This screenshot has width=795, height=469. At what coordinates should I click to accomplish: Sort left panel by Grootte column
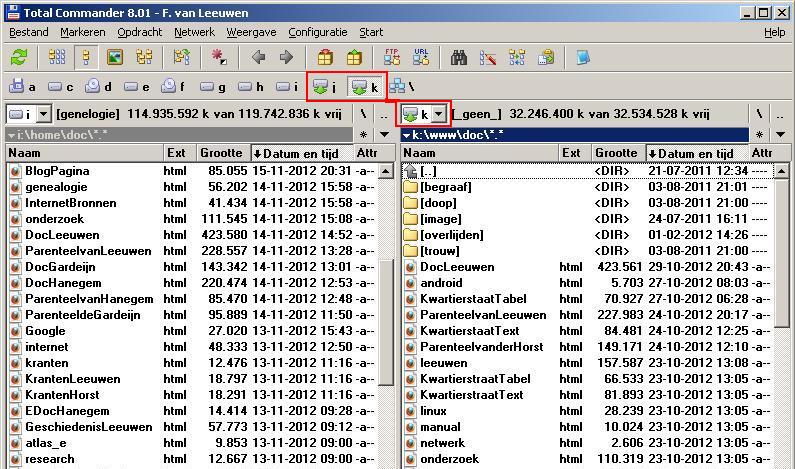click(222, 153)
